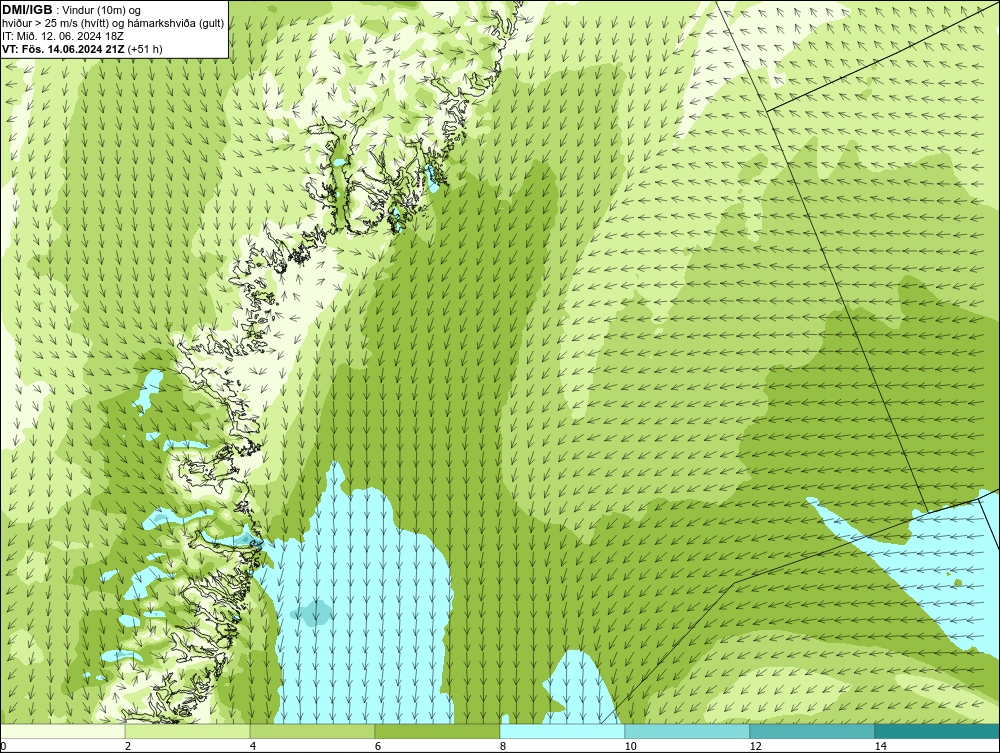Click the legend scale label 4
This screenshot has height=753, width=1000.
pos(253,747)
